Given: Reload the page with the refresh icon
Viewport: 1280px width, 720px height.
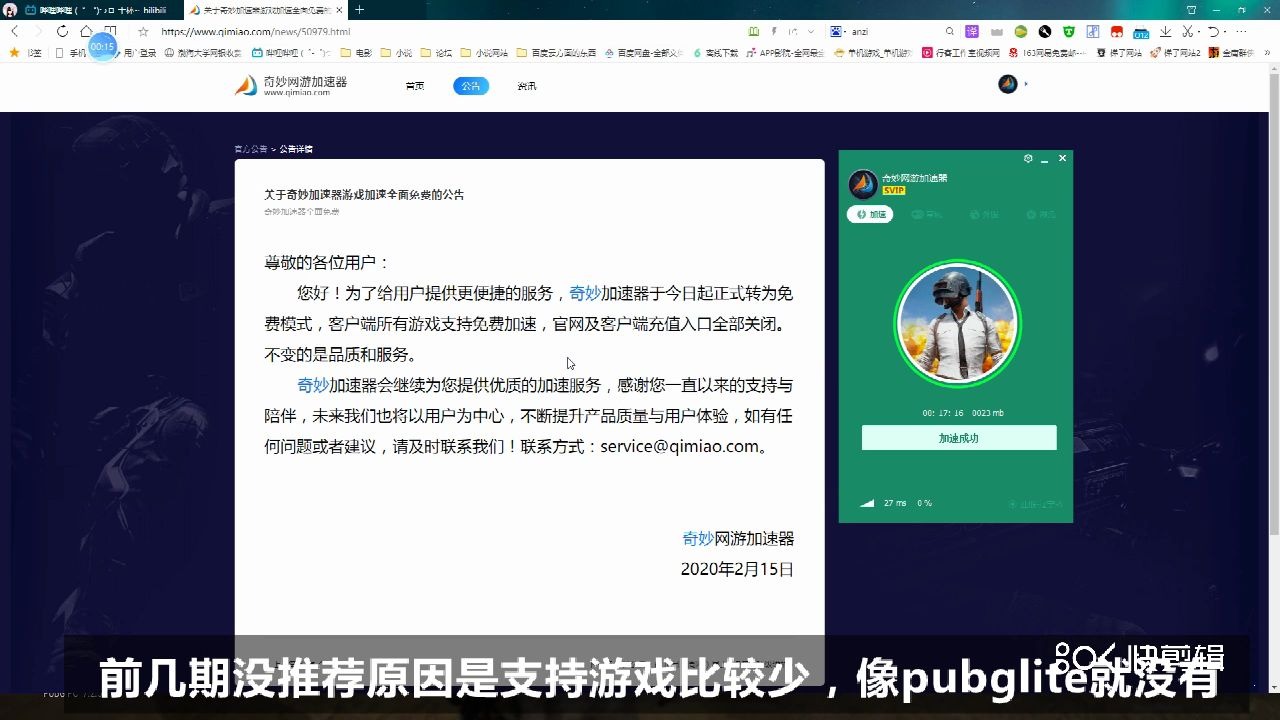Looking at the screenshot, I should pyautogui.click(x=62, y=32).
